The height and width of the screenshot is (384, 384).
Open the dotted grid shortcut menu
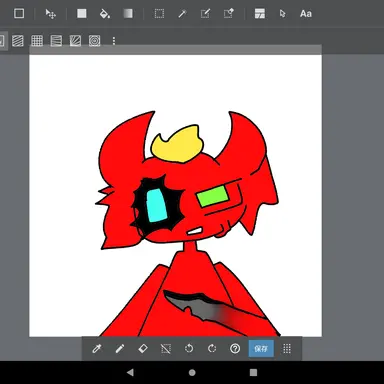[x=287, y=349]
